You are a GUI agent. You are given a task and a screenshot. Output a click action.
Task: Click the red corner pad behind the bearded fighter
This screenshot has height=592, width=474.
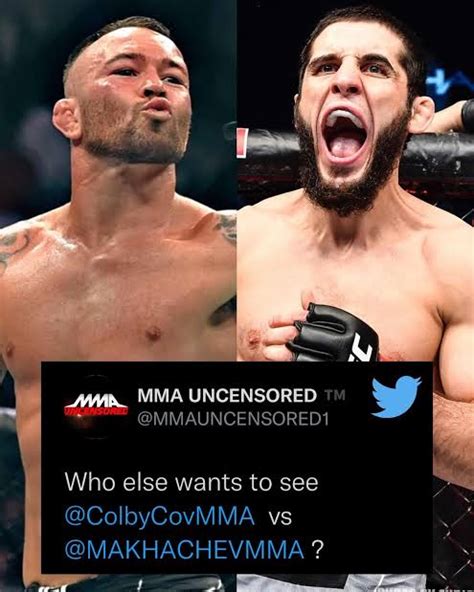[242, 142]
